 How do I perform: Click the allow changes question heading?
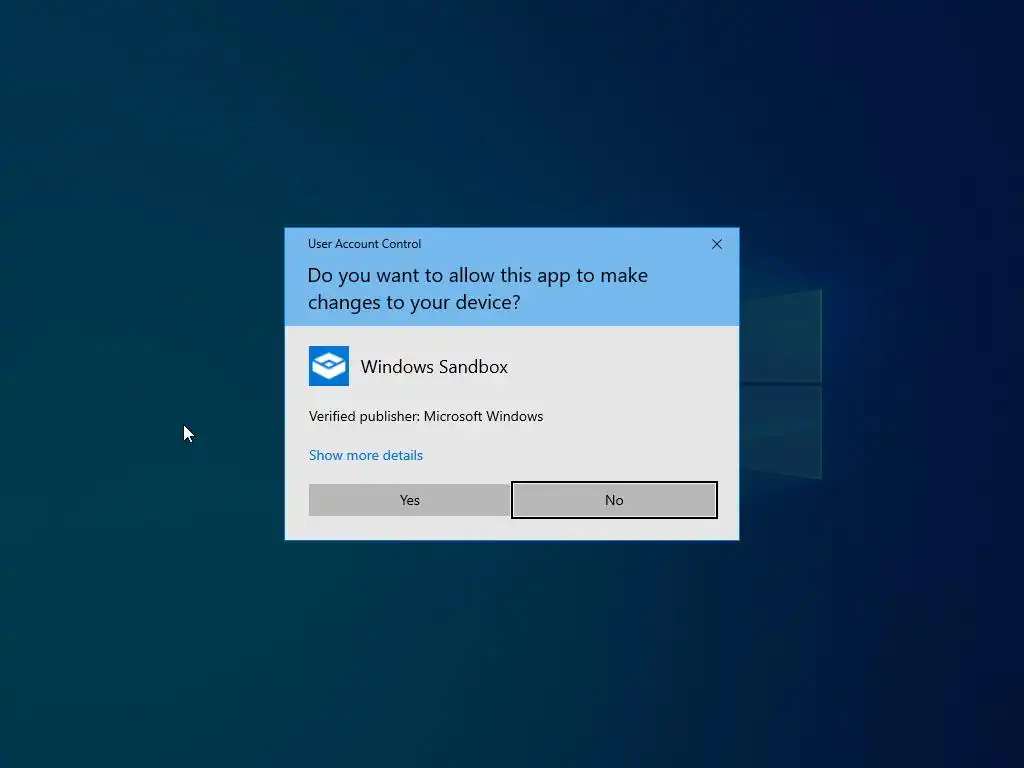click(x=477, y=289)
